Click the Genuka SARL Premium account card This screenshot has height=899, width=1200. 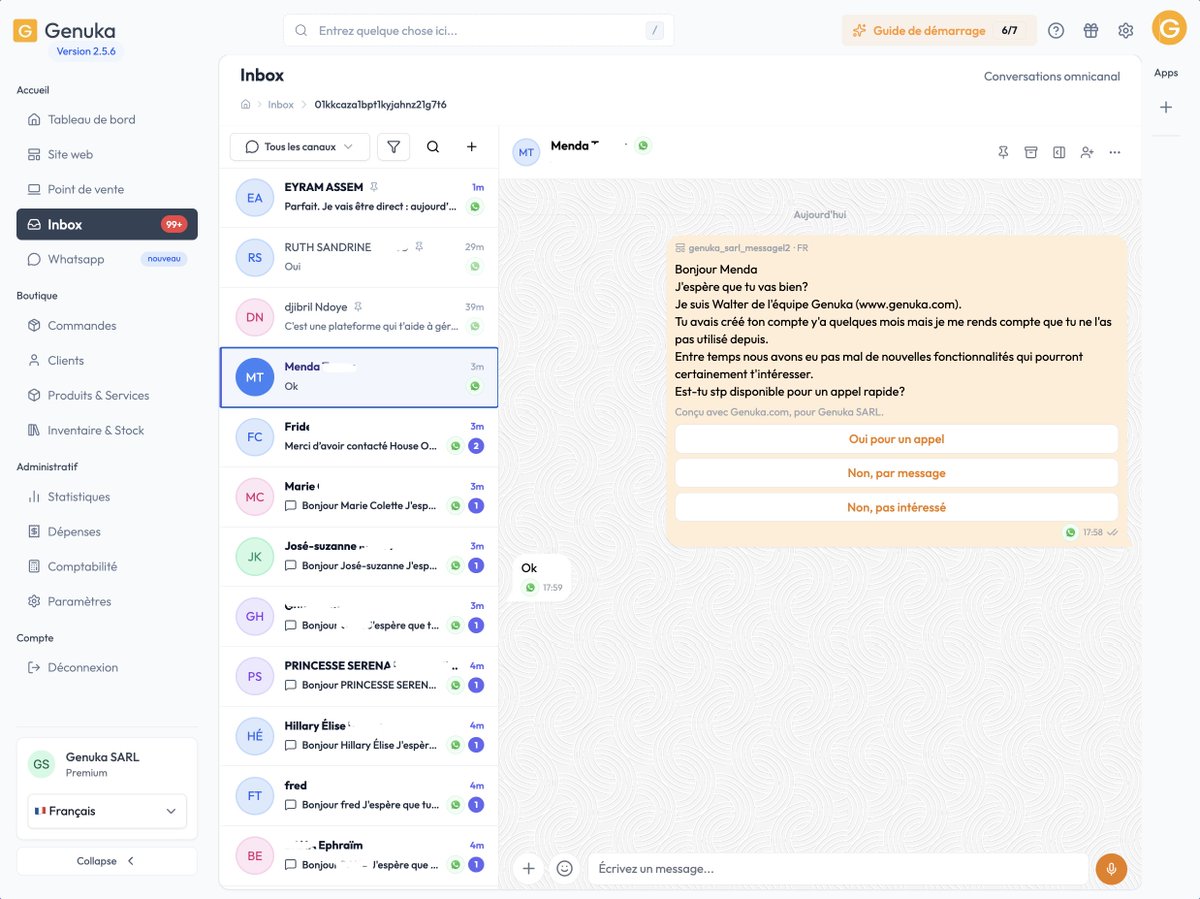pyautogui.click(x=107, y=765)
